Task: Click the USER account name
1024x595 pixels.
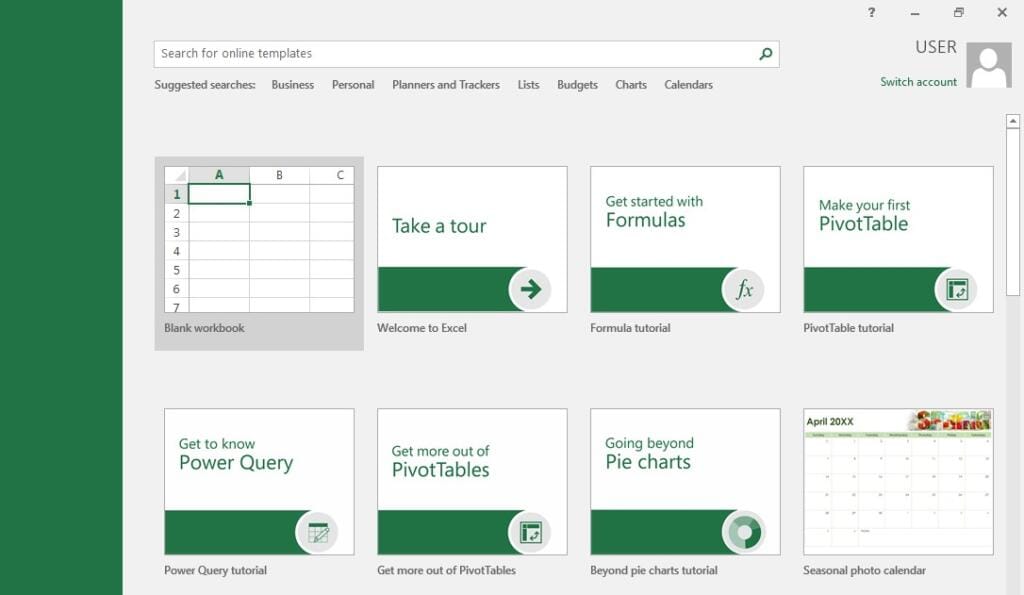Action: (936, 47)
